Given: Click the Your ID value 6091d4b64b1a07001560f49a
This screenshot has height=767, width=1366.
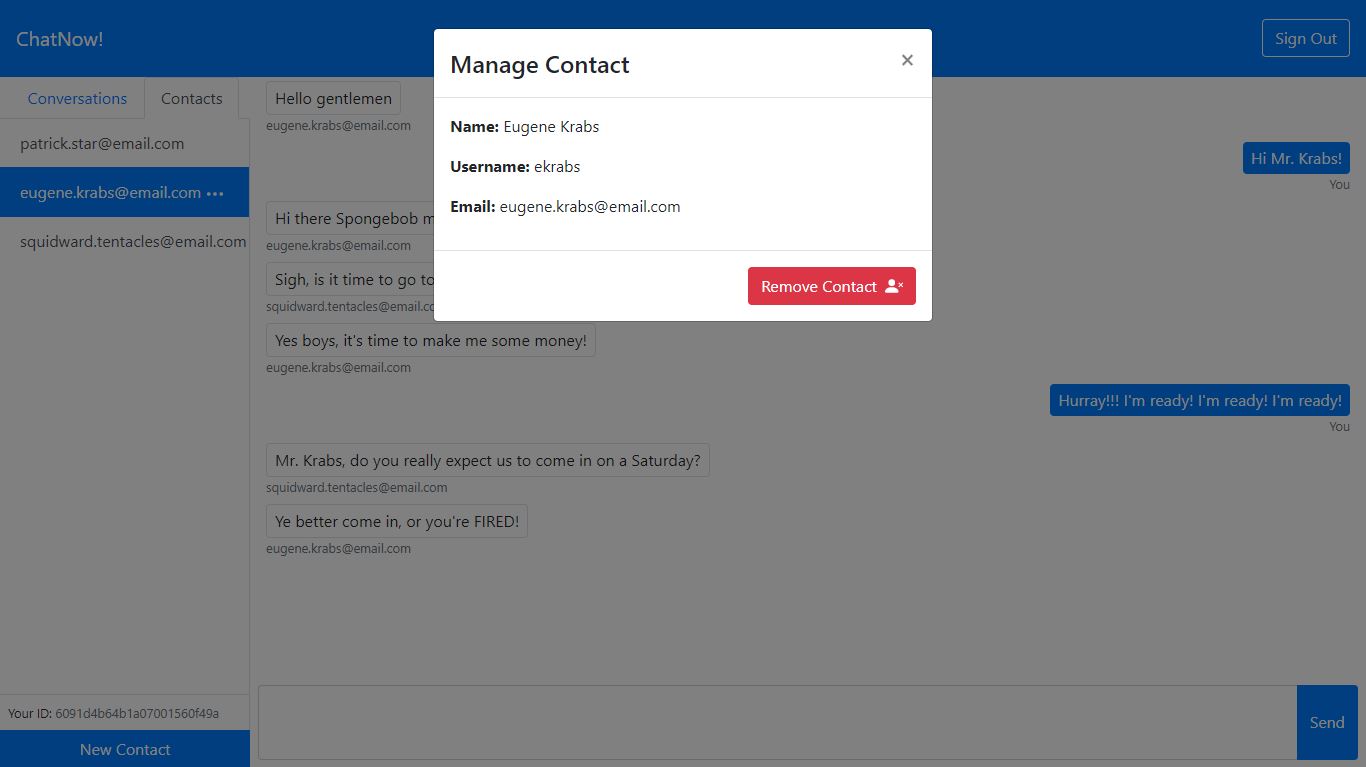Looking at the screenshot, I should pyautogui.click(x=137, y=713).
